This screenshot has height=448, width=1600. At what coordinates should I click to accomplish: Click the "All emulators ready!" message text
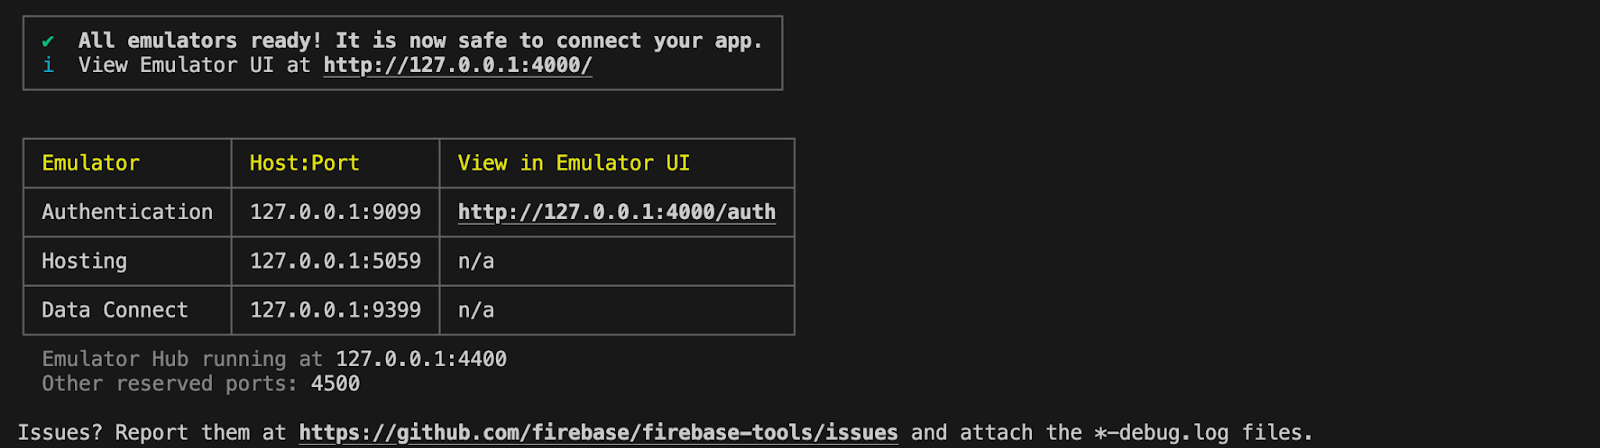tap(200, 41)
